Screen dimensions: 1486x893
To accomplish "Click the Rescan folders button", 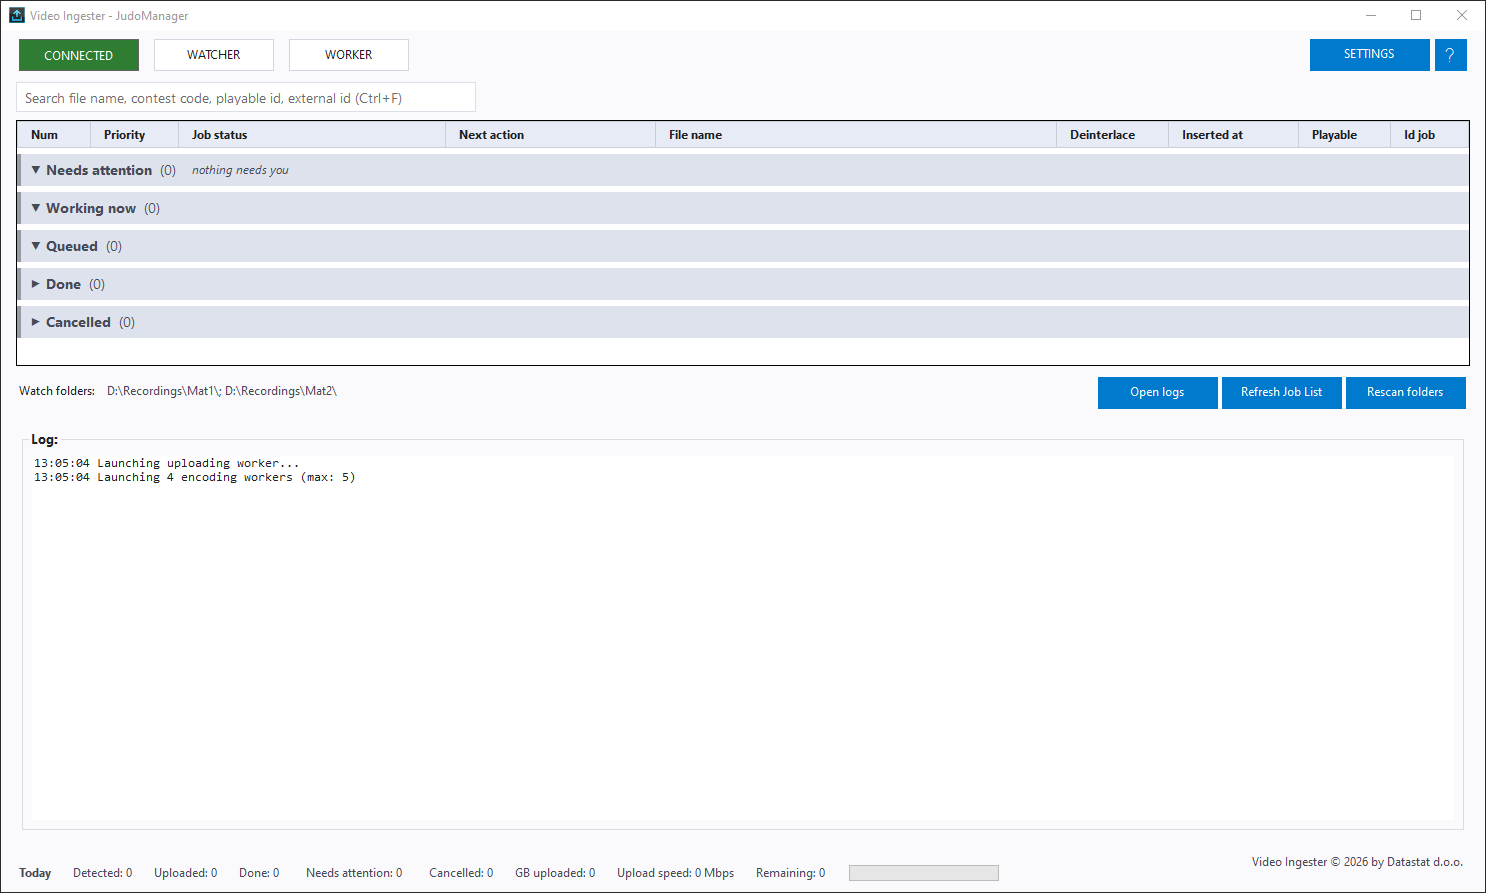I will (x=1406, y=393).
